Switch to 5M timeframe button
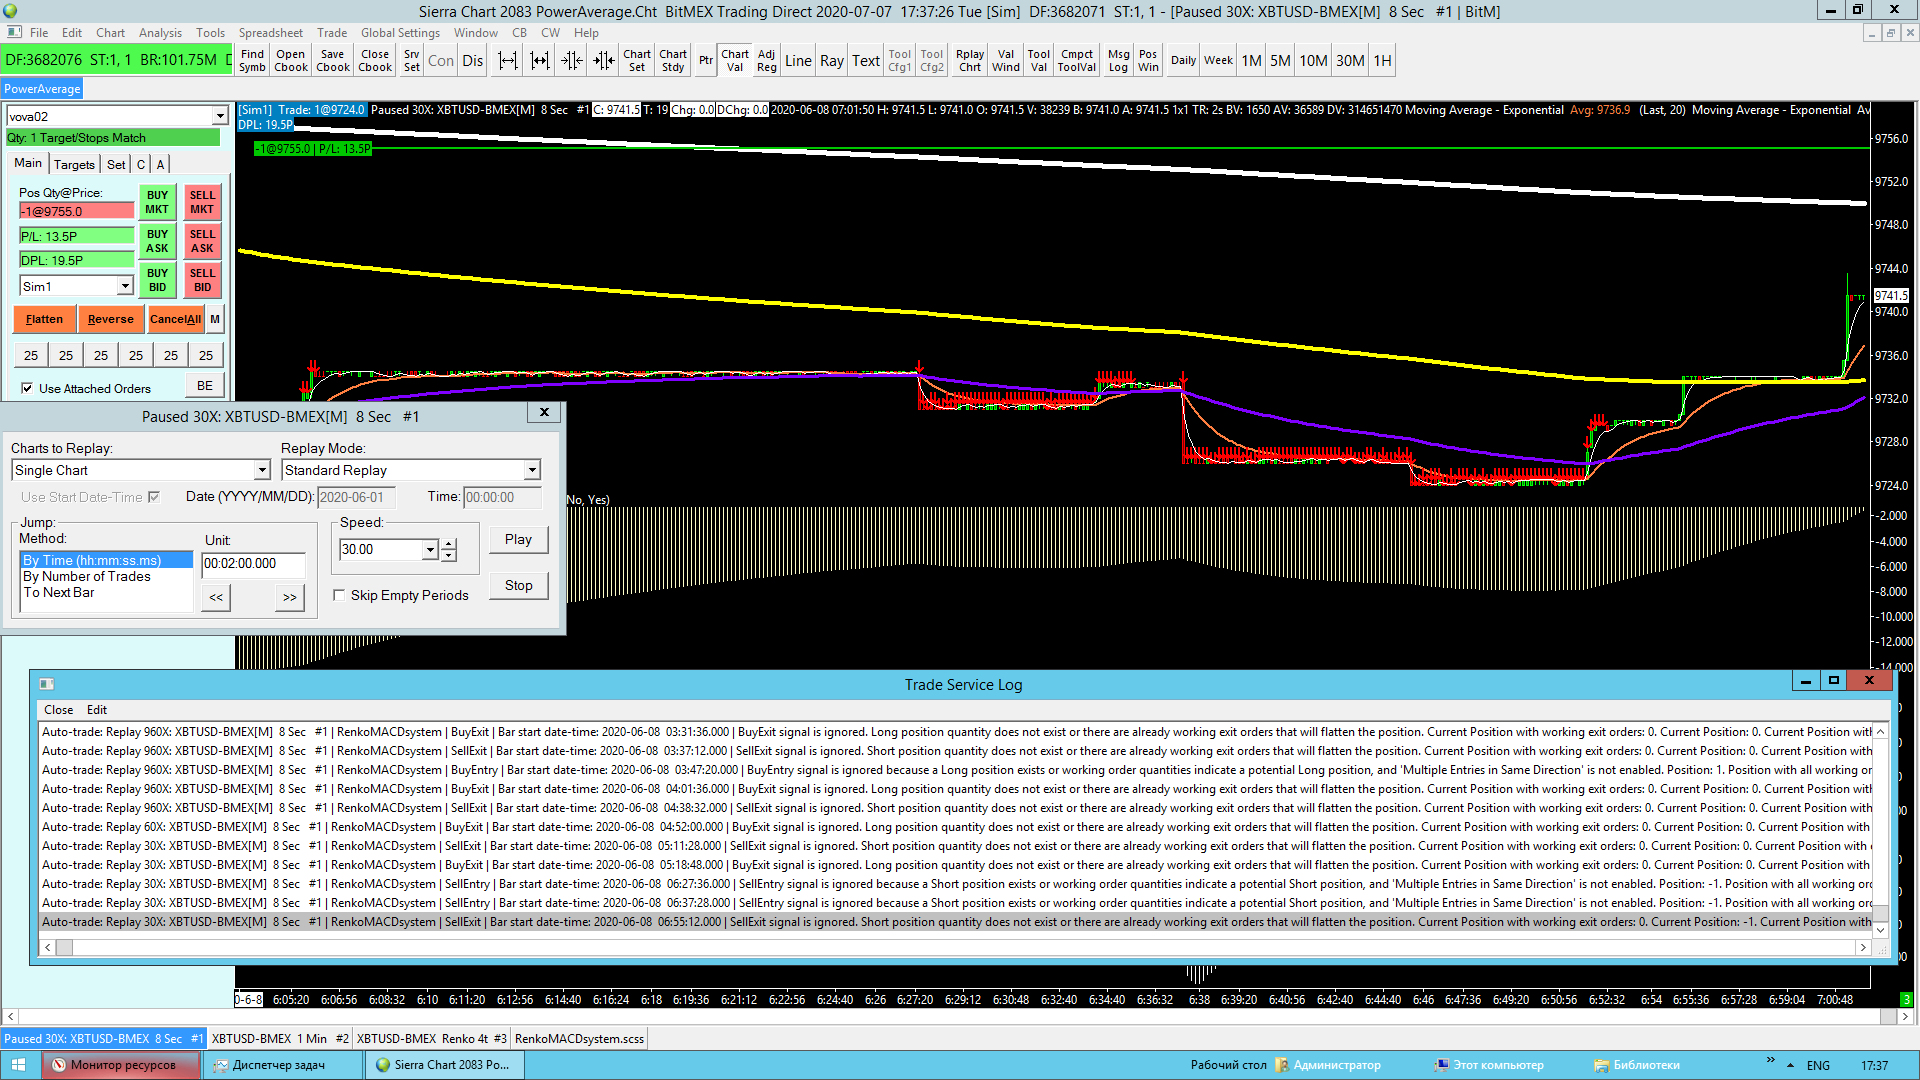 pos(1280,61)
